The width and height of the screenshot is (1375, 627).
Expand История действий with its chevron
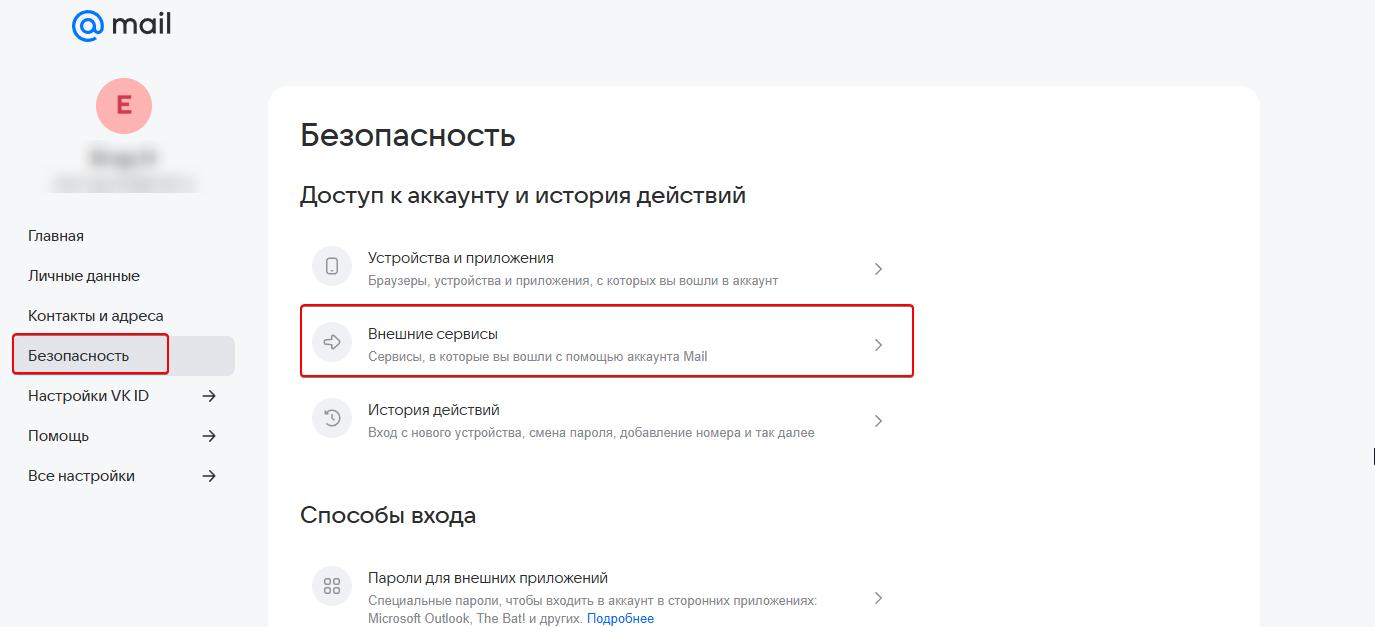pyautogui.click(x=878, y=421)
